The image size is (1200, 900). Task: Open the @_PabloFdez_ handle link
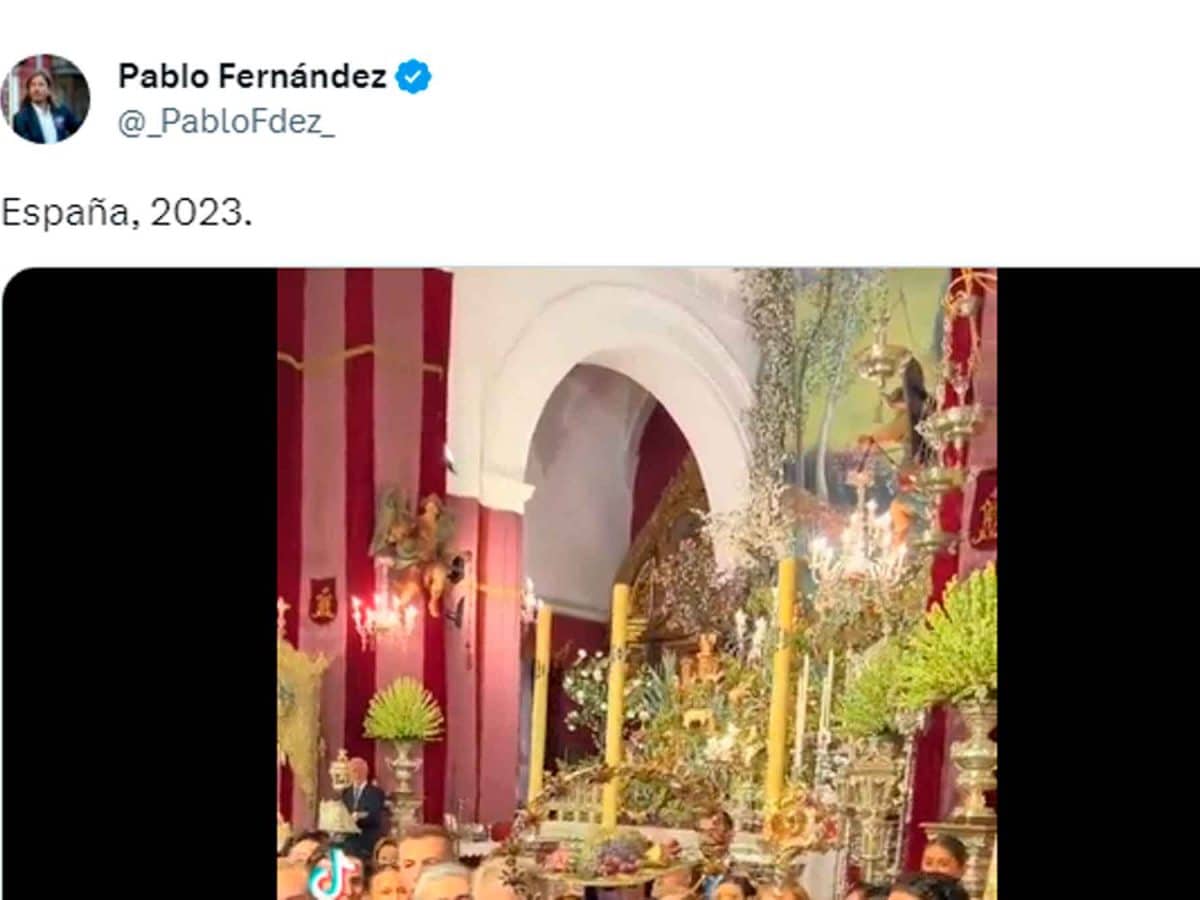point(226,122)
